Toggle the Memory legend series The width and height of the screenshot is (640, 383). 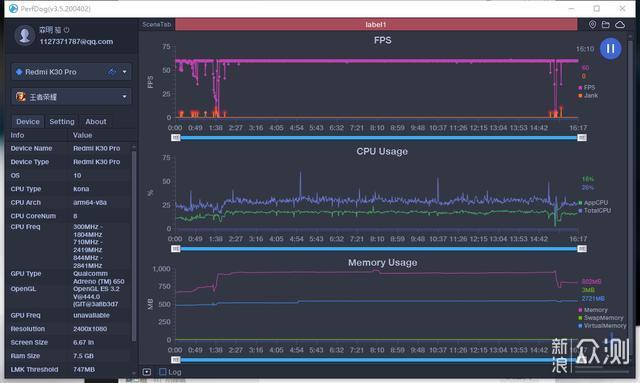point(593,310)
